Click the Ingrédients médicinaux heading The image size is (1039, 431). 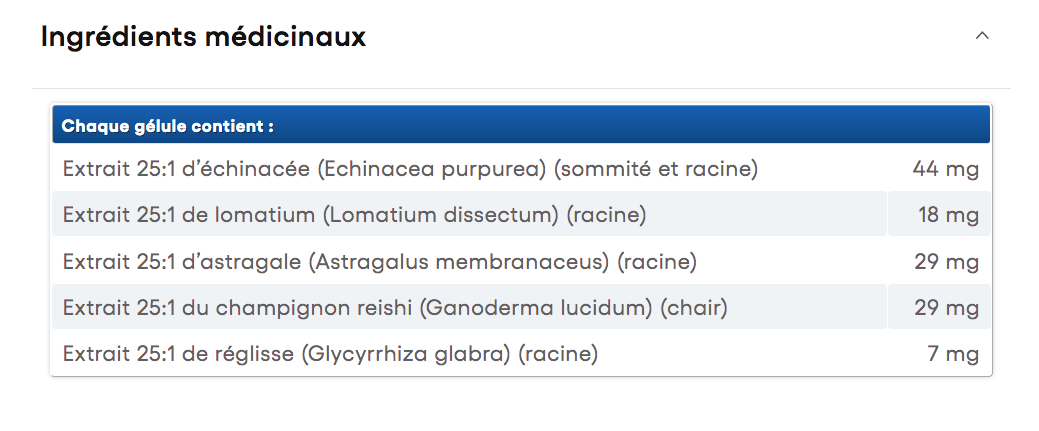203,37
